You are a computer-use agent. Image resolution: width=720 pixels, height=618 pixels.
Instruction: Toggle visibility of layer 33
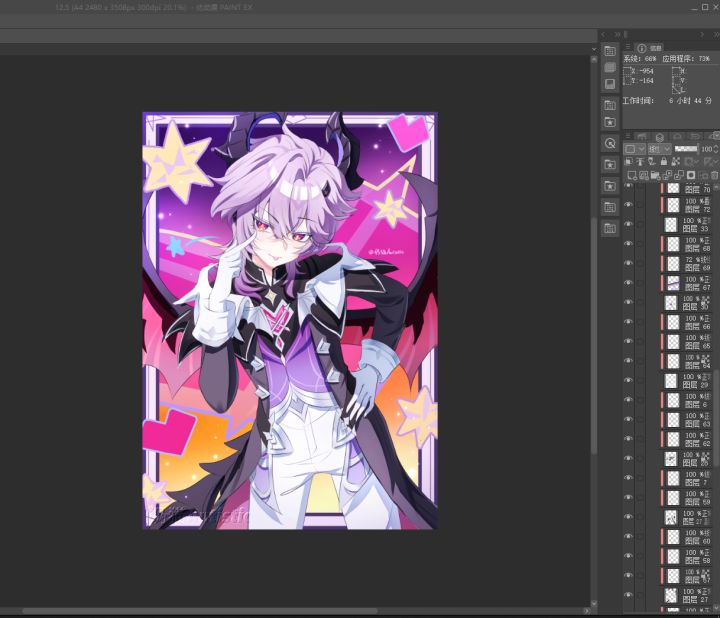(x=628, y=224)
